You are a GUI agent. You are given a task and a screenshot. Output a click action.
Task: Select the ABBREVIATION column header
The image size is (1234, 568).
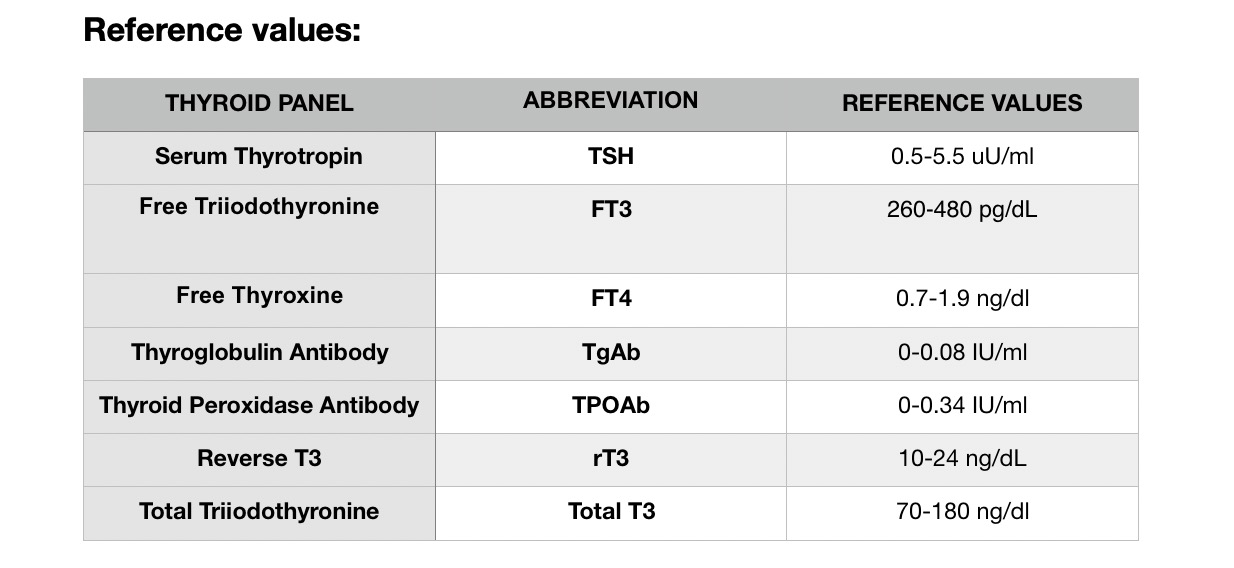(610, 100)
